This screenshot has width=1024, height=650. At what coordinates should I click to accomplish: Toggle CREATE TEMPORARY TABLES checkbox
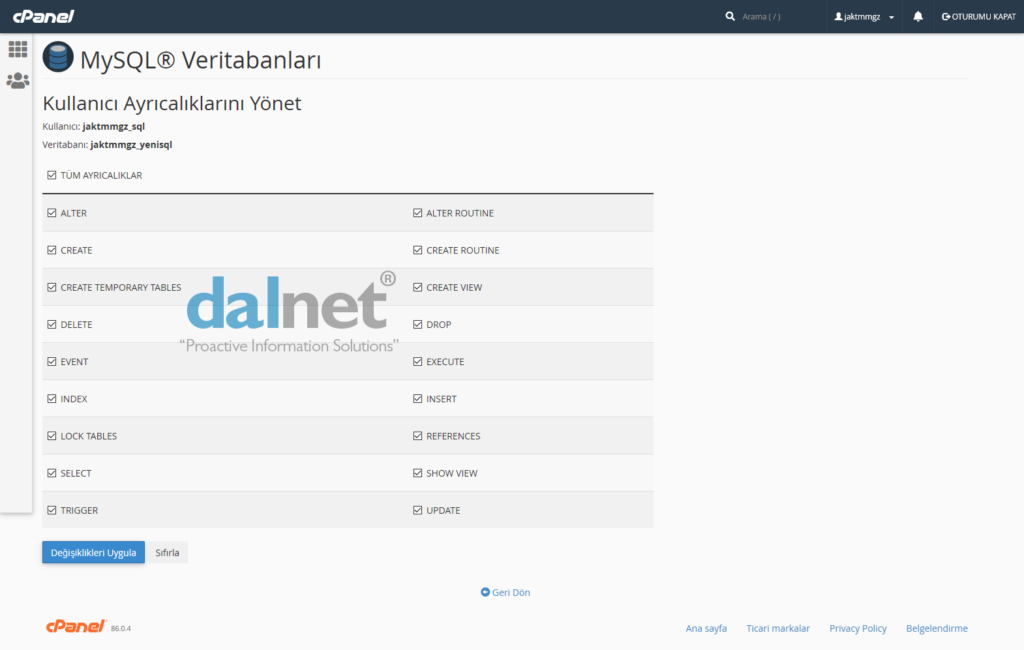pos(52,287)
